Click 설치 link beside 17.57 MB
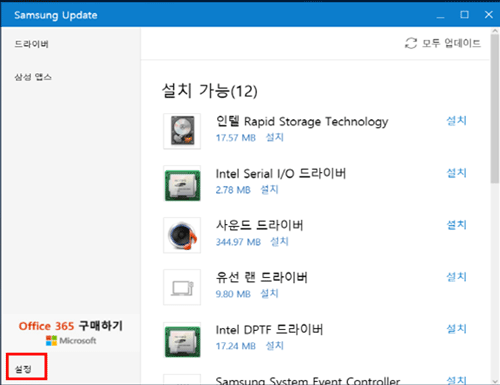500x385 pixels. coord(274,137)
